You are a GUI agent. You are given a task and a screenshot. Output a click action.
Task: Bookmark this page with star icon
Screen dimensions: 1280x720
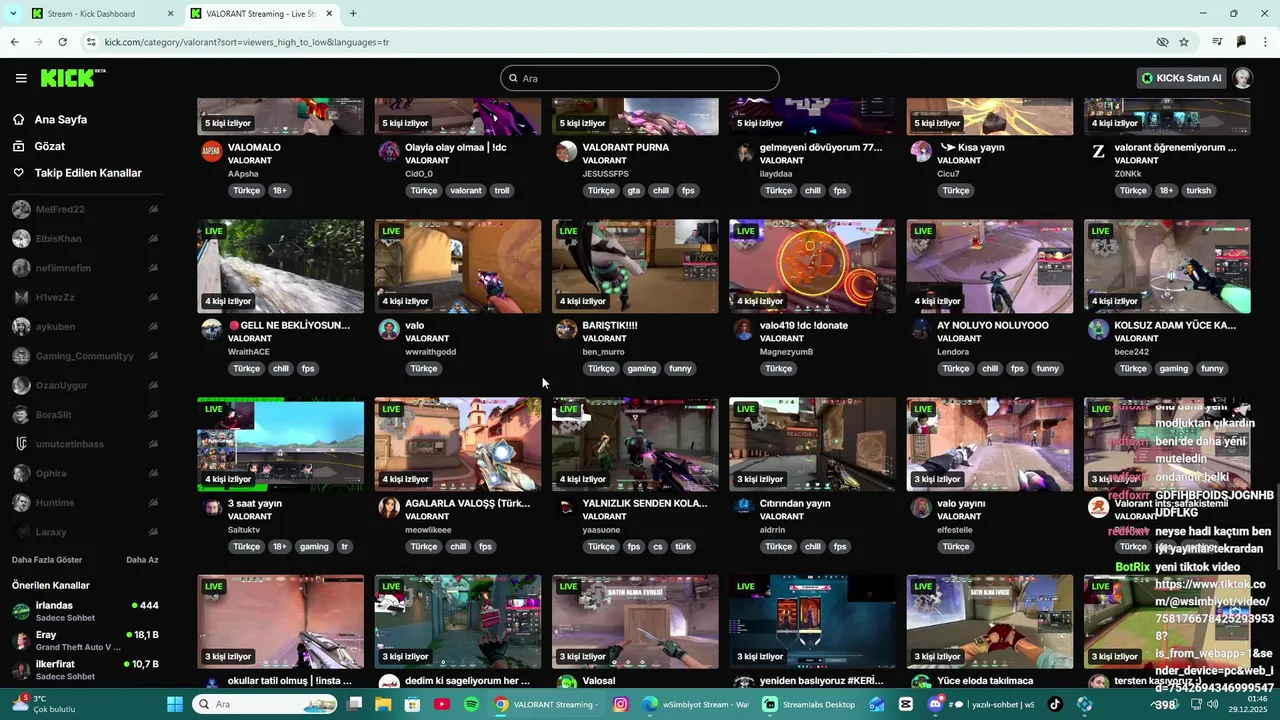coord(1184,42)
